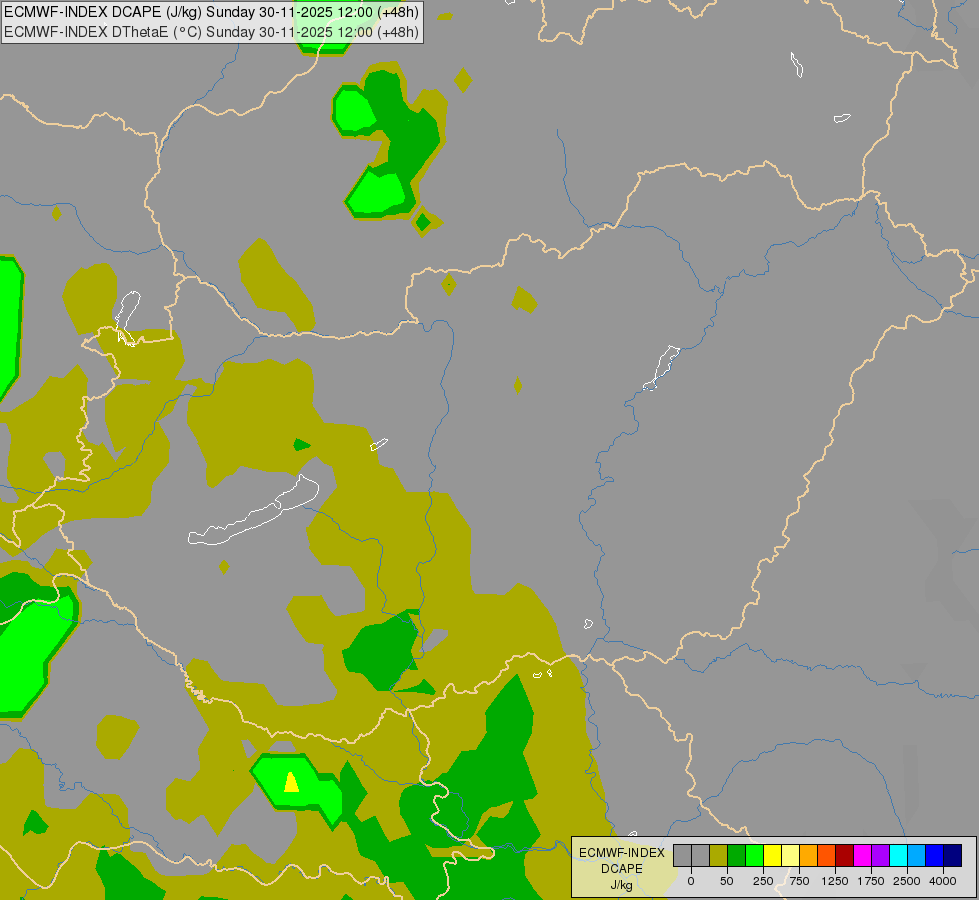Click the legend label "250"
Screen dimensions: 979x900
[x=763, y=881]
